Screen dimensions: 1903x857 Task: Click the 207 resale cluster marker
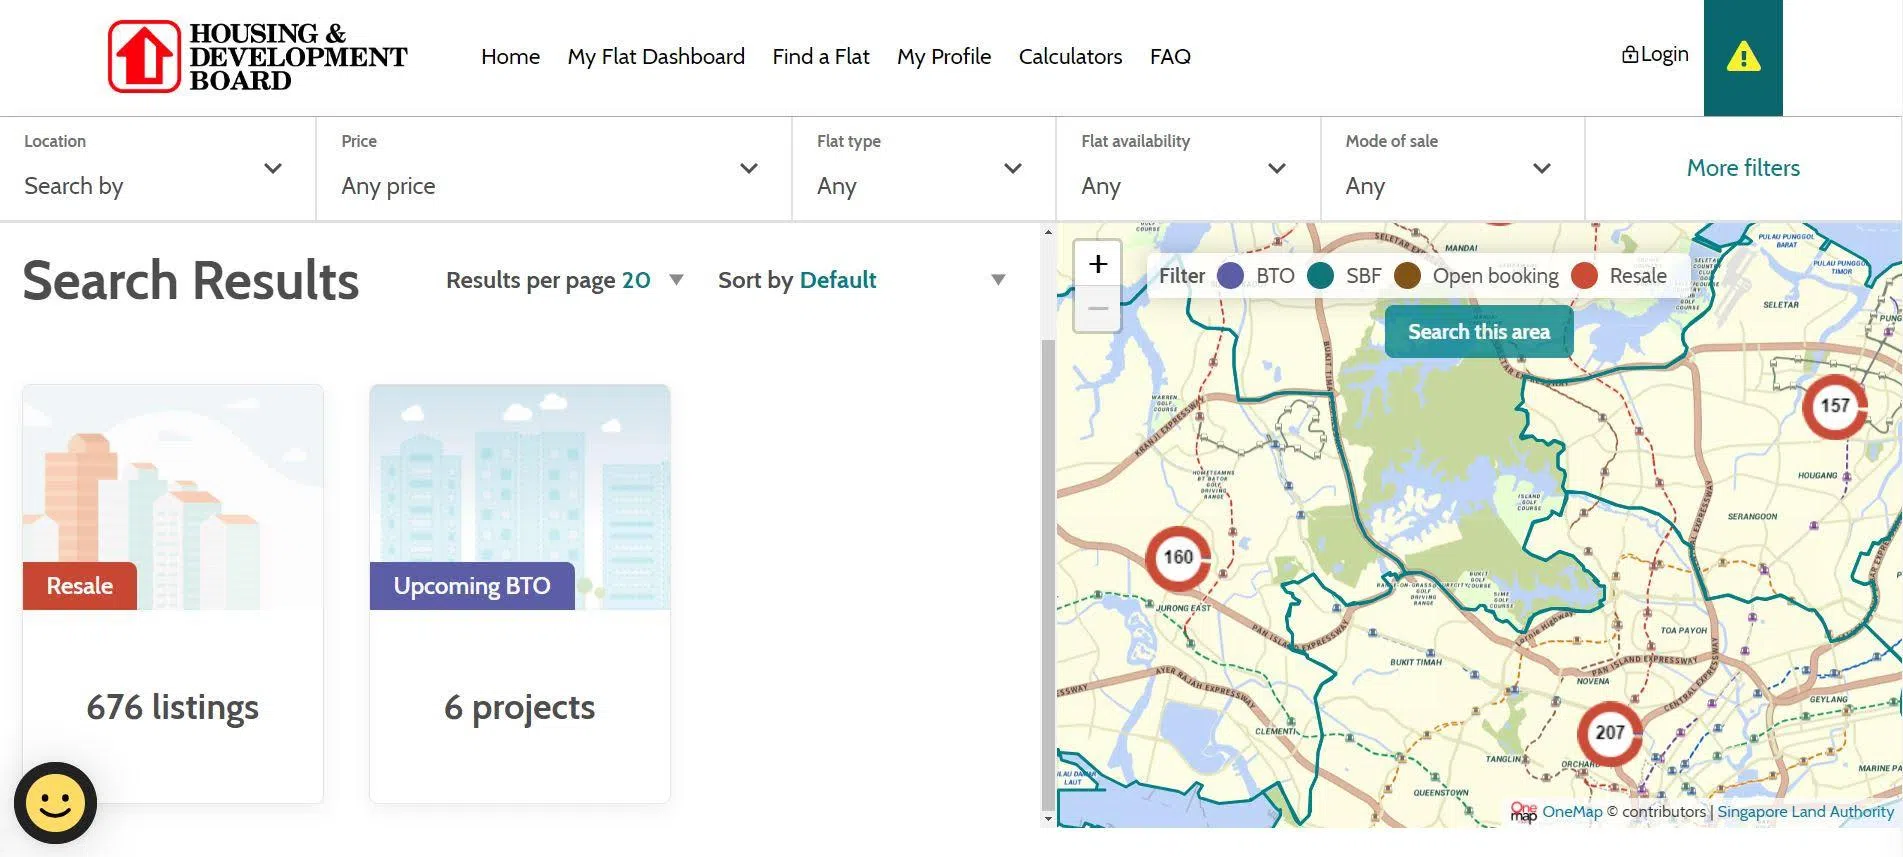[x=1609, y=733]
